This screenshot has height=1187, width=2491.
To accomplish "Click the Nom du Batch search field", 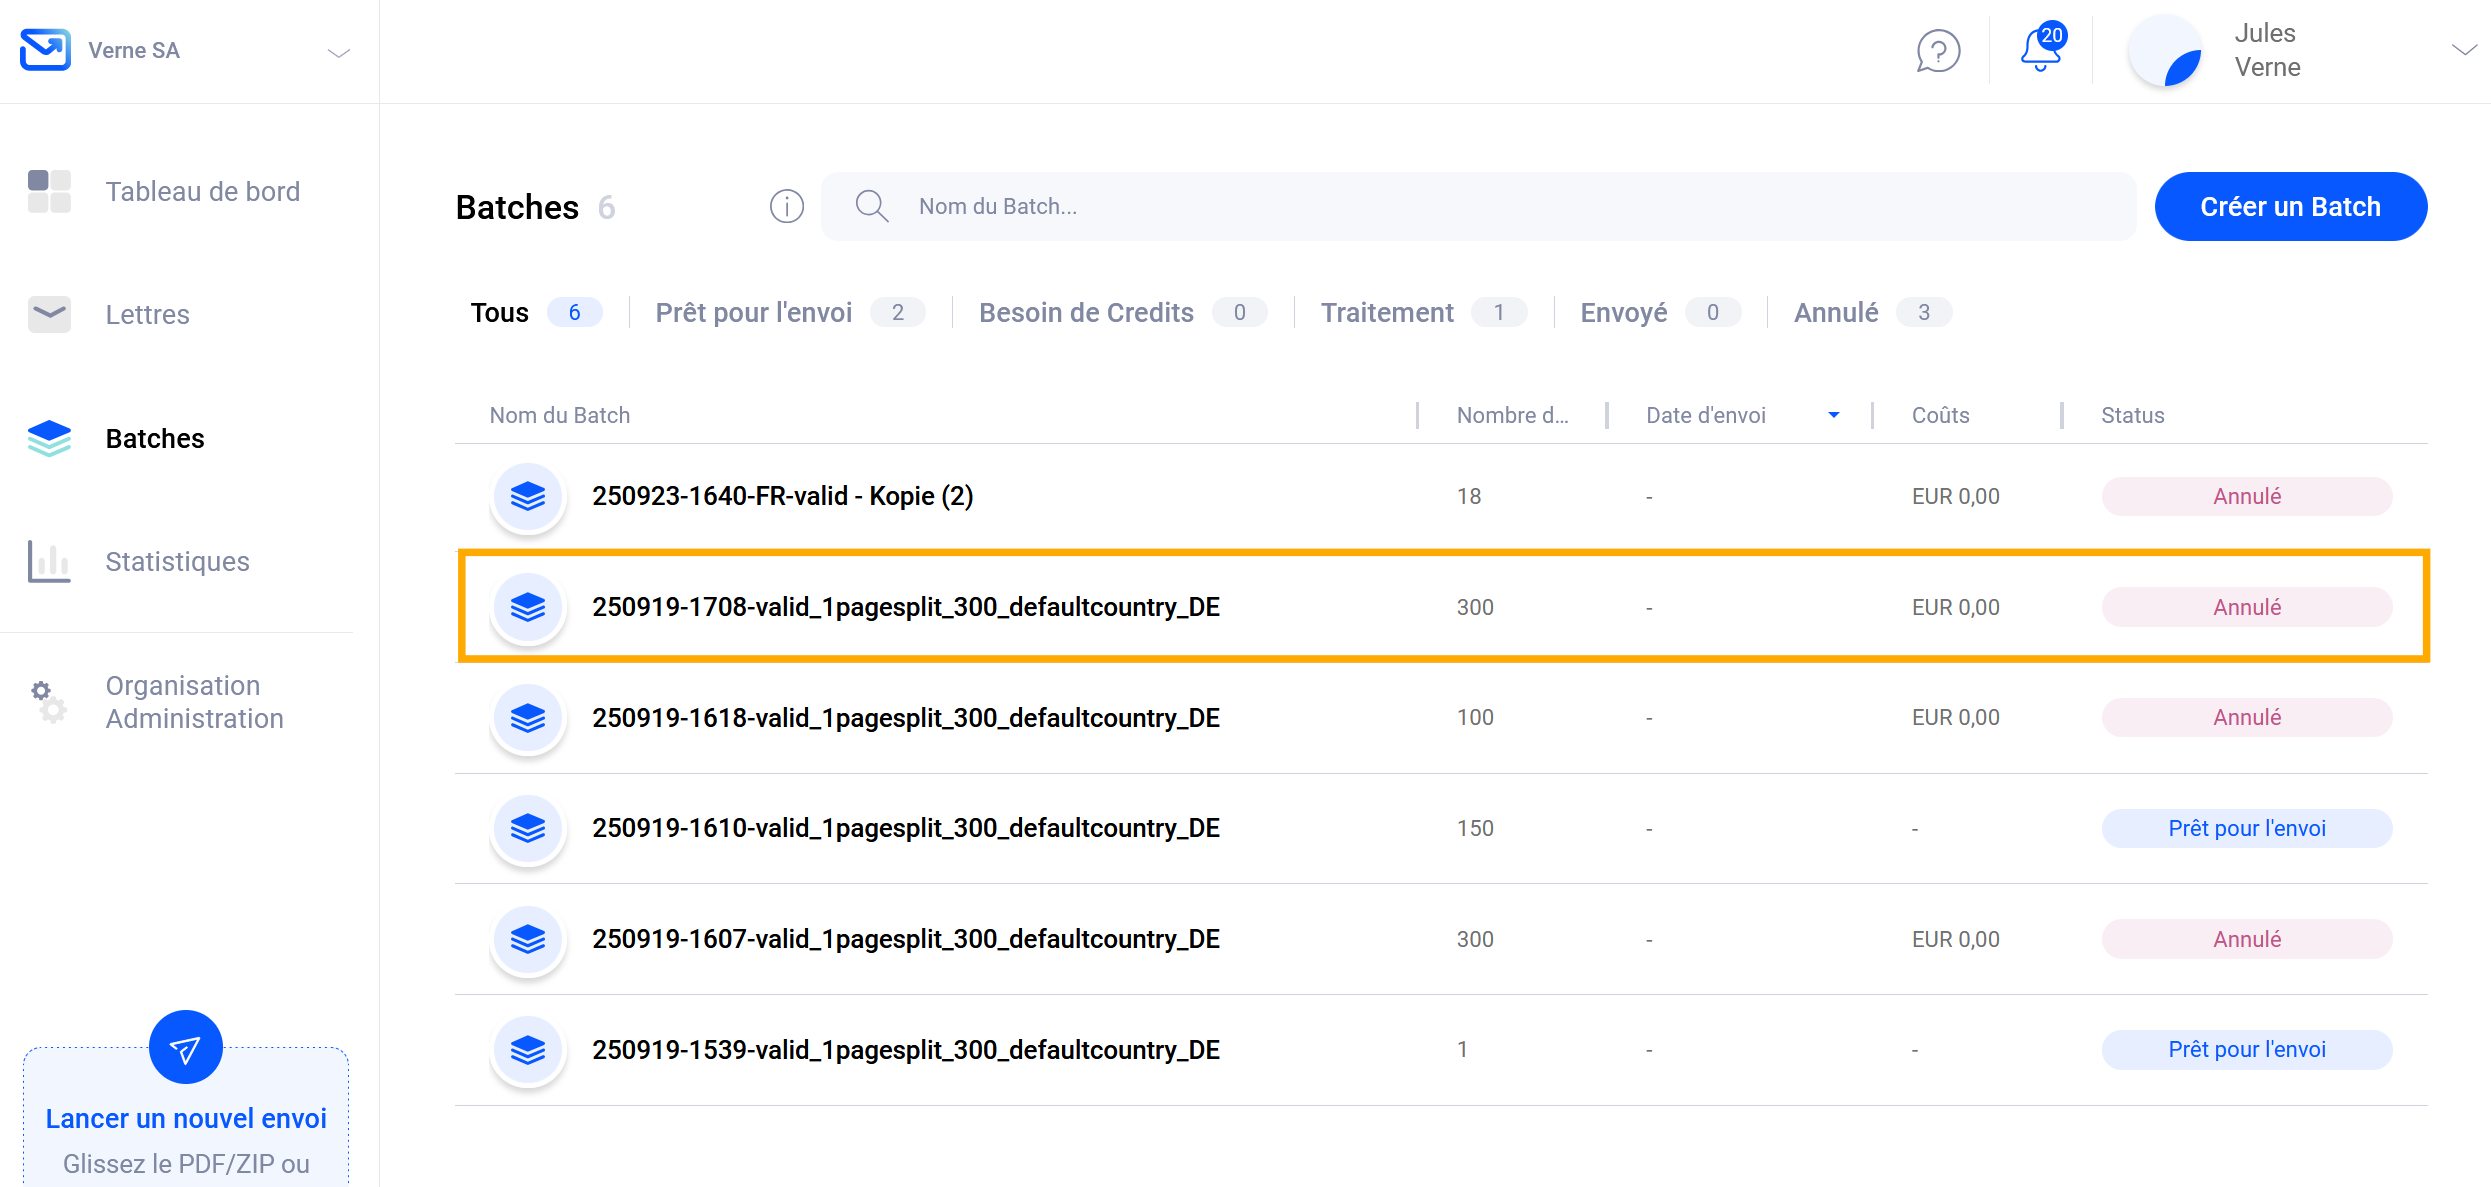I will (1500, 207).
